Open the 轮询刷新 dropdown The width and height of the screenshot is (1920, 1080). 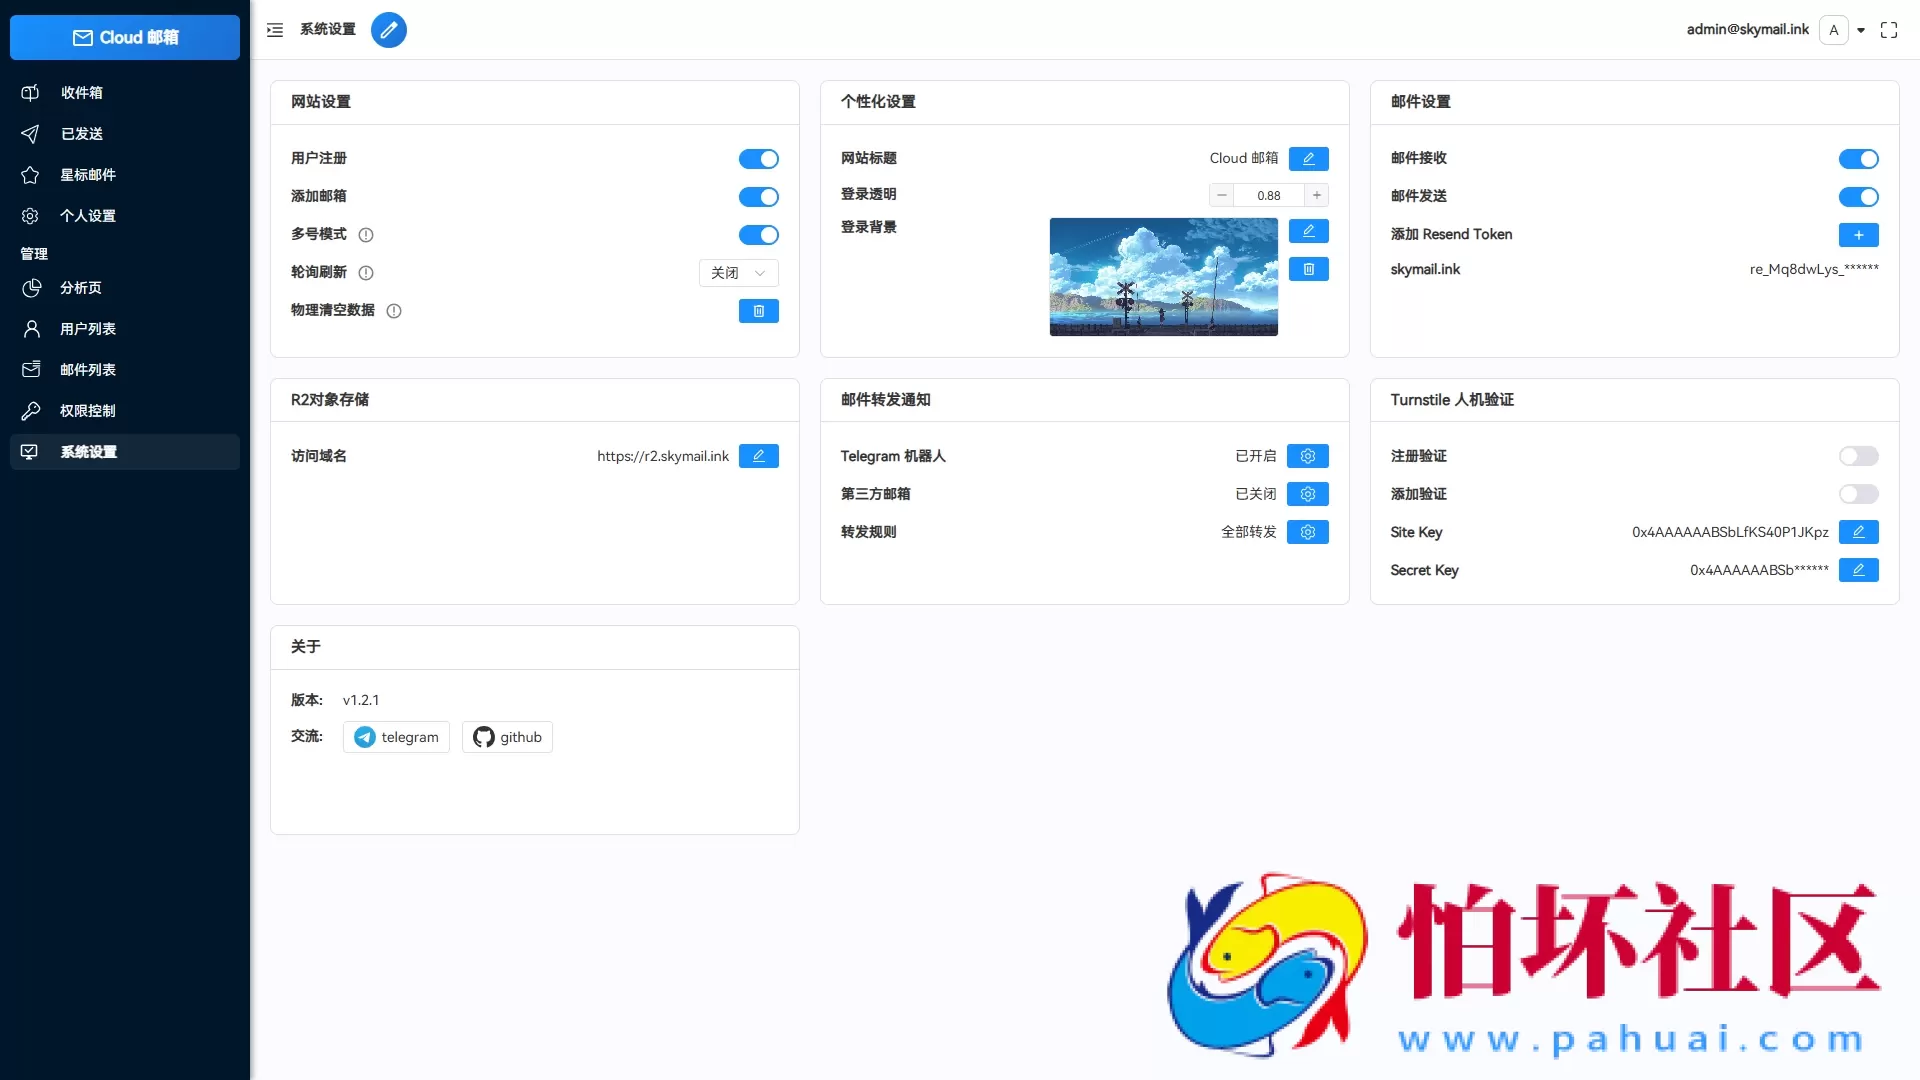point(738,272)
